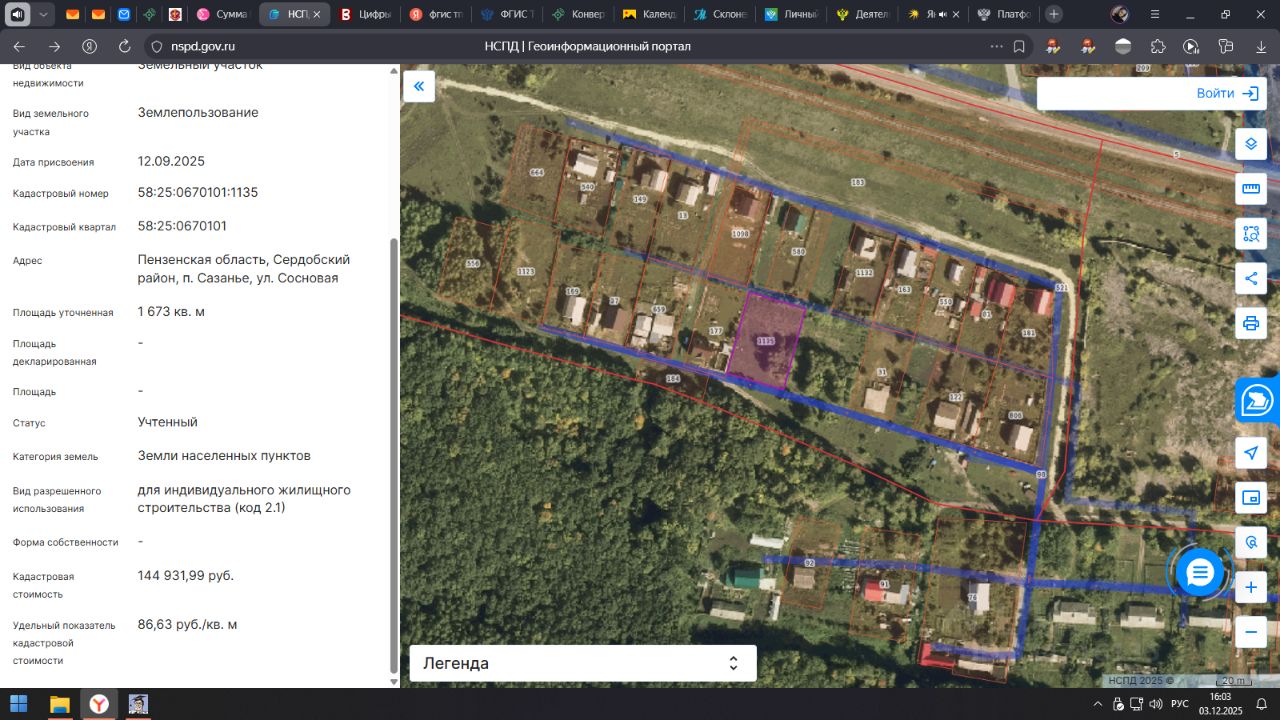
Task: Open the blue side widget tab
Action: (x=1257, y=400)
